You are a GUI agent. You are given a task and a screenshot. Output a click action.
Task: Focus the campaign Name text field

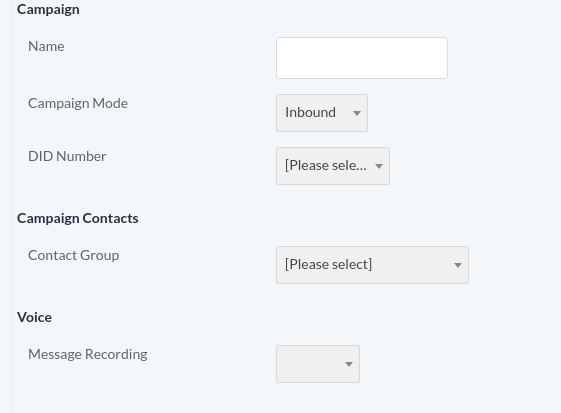(362, 58)
